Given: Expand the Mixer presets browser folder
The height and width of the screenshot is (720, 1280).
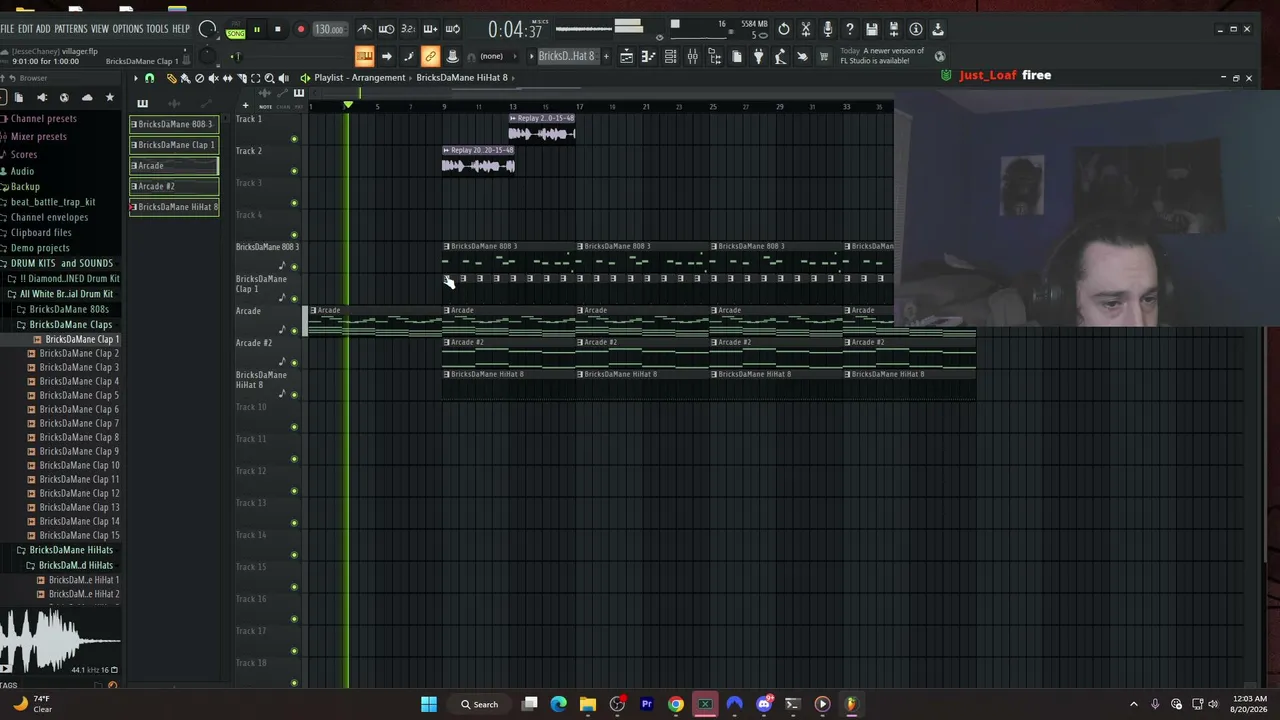Looking at the screenshot, I should [38, 137].
